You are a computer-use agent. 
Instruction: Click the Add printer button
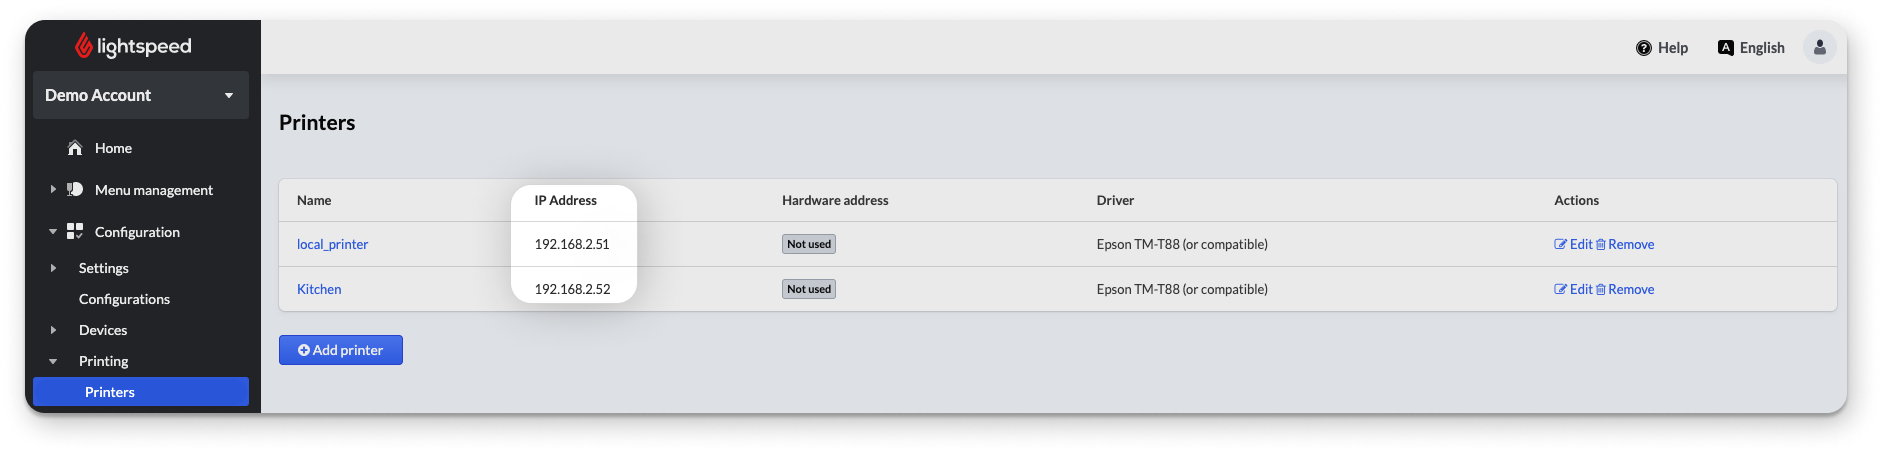pos(341,350)
